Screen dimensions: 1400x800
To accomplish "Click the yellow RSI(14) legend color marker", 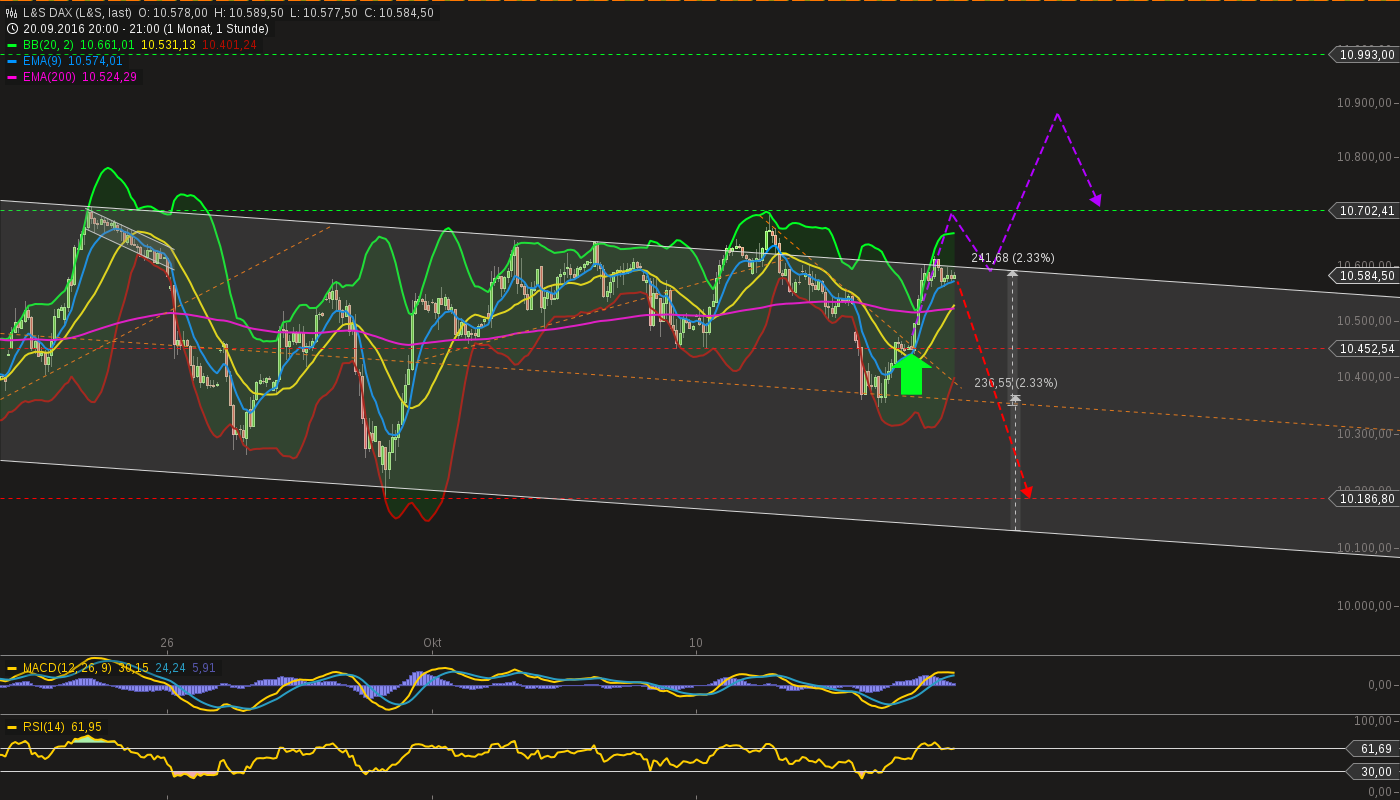I will [x=12, y=727].
